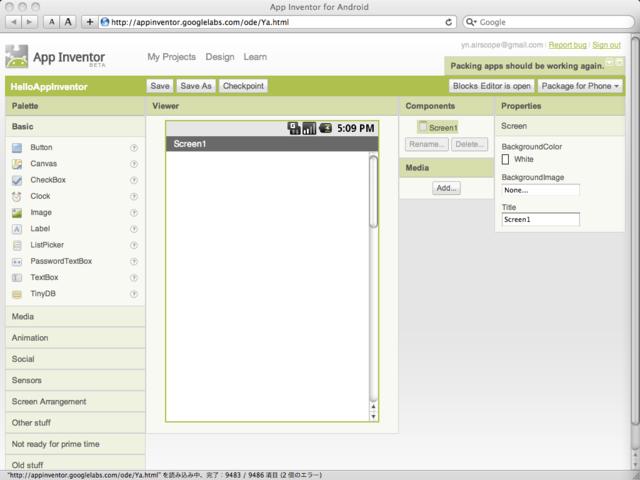The height and width of the screenshot is (480, 640).
Task: Expand the Media palette section
Action: (76, 316)
